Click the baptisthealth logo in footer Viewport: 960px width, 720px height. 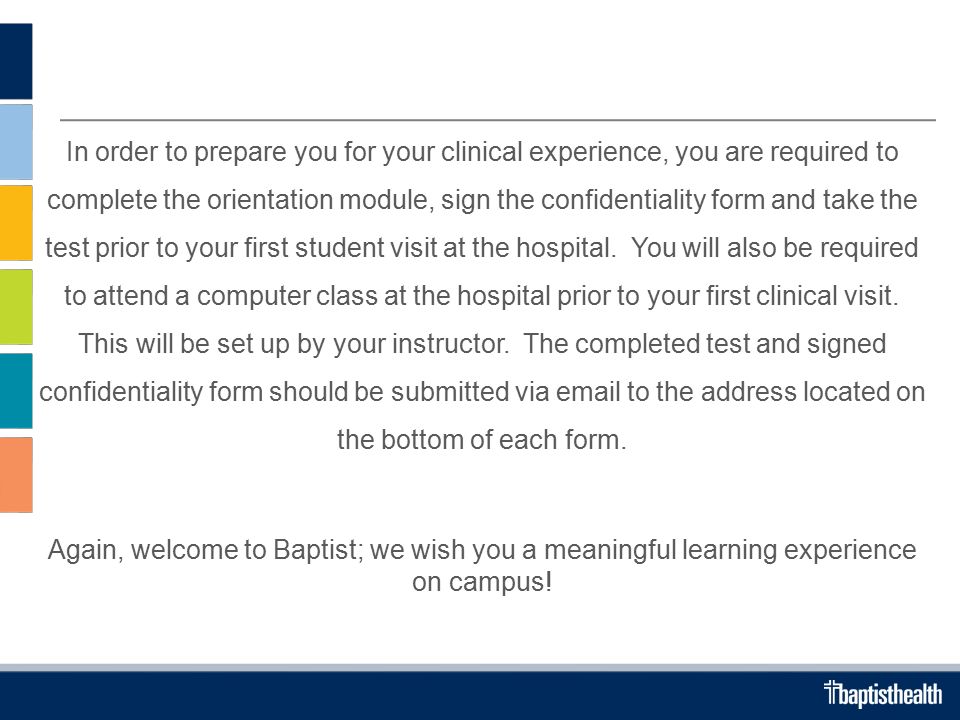click(883, 694)
